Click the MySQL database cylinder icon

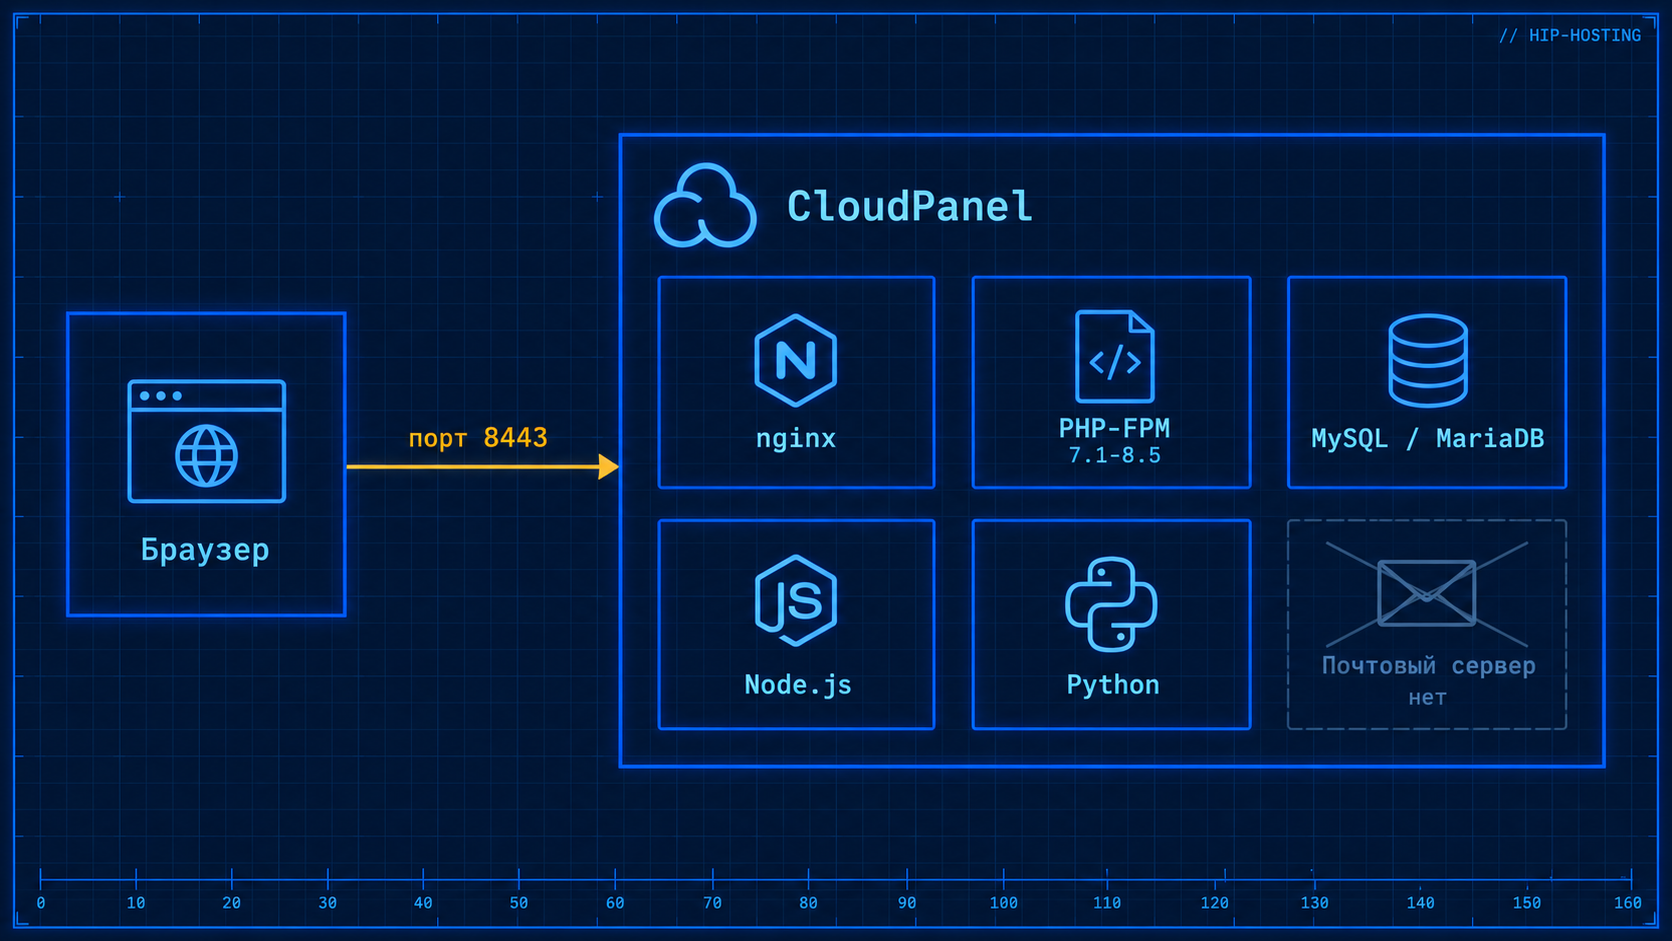tap(1428, 360)
